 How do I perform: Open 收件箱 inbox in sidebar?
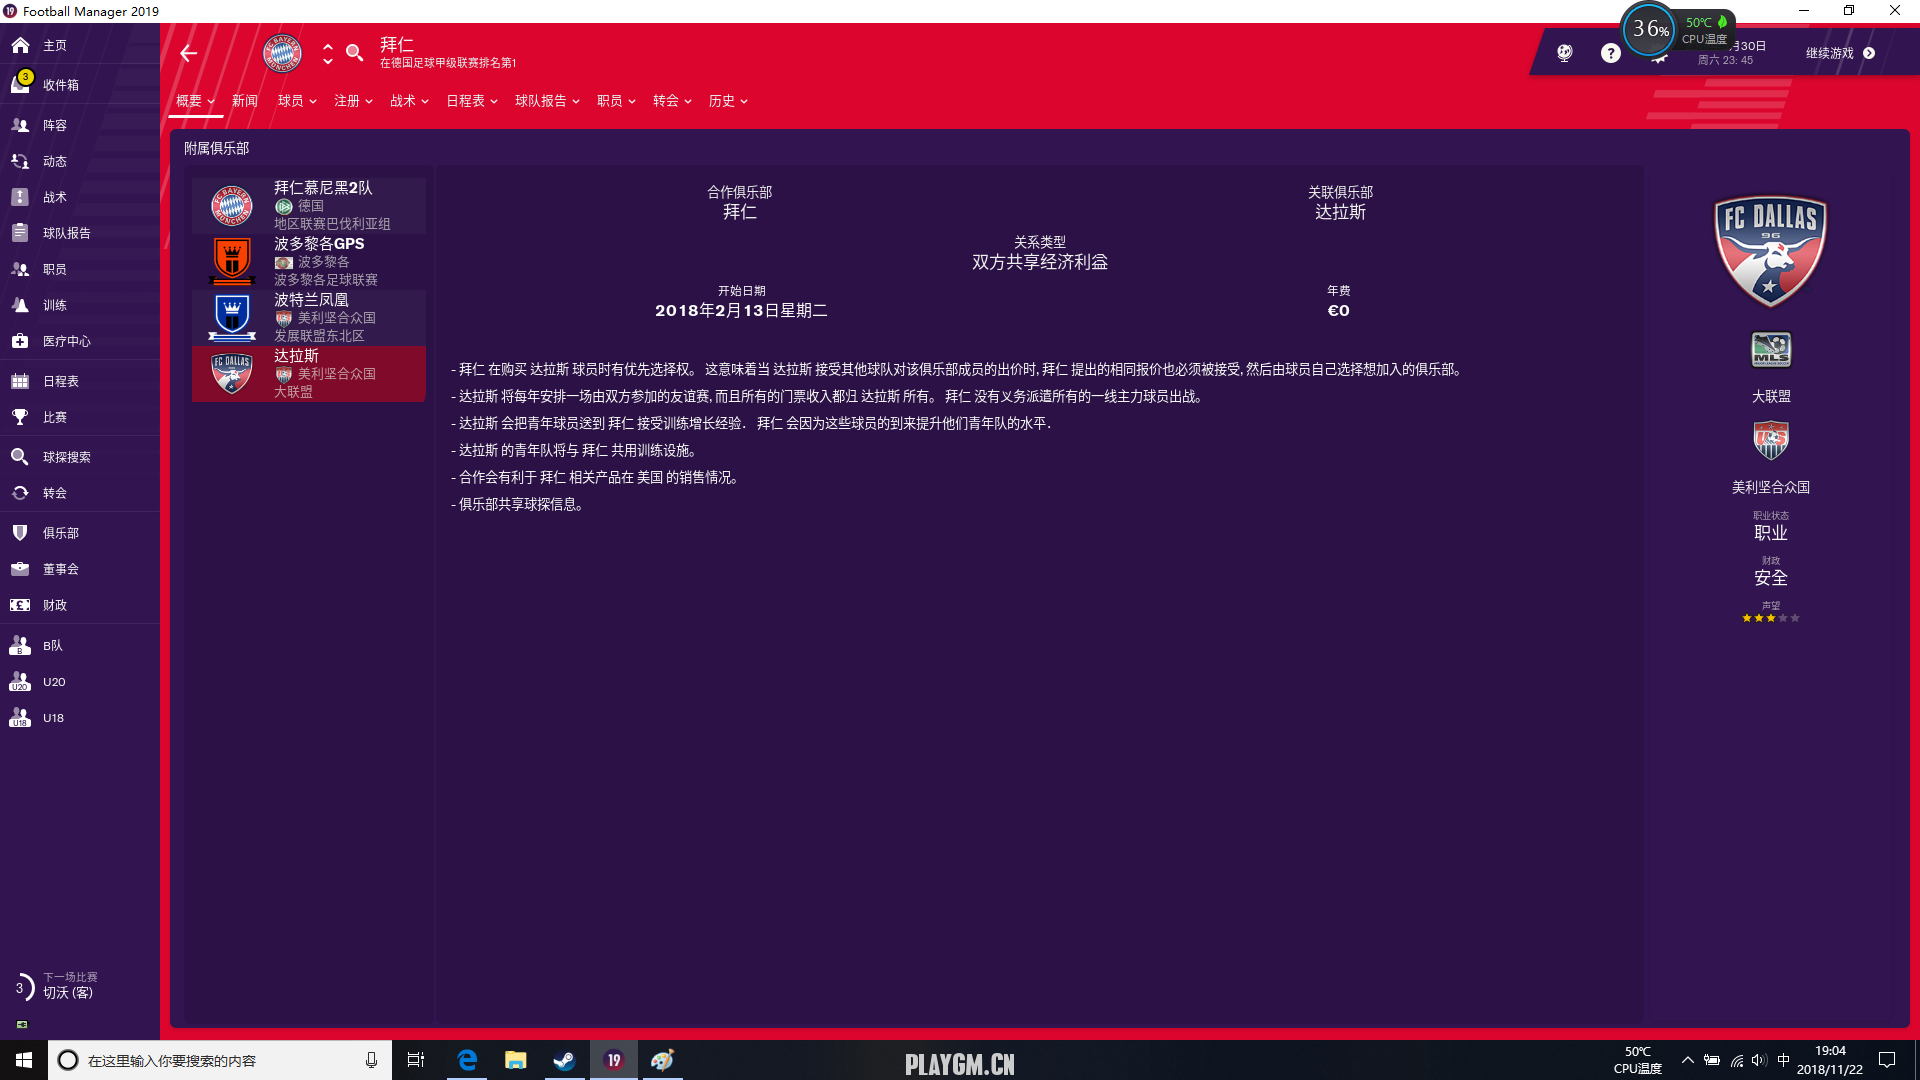tap(60, 85)
